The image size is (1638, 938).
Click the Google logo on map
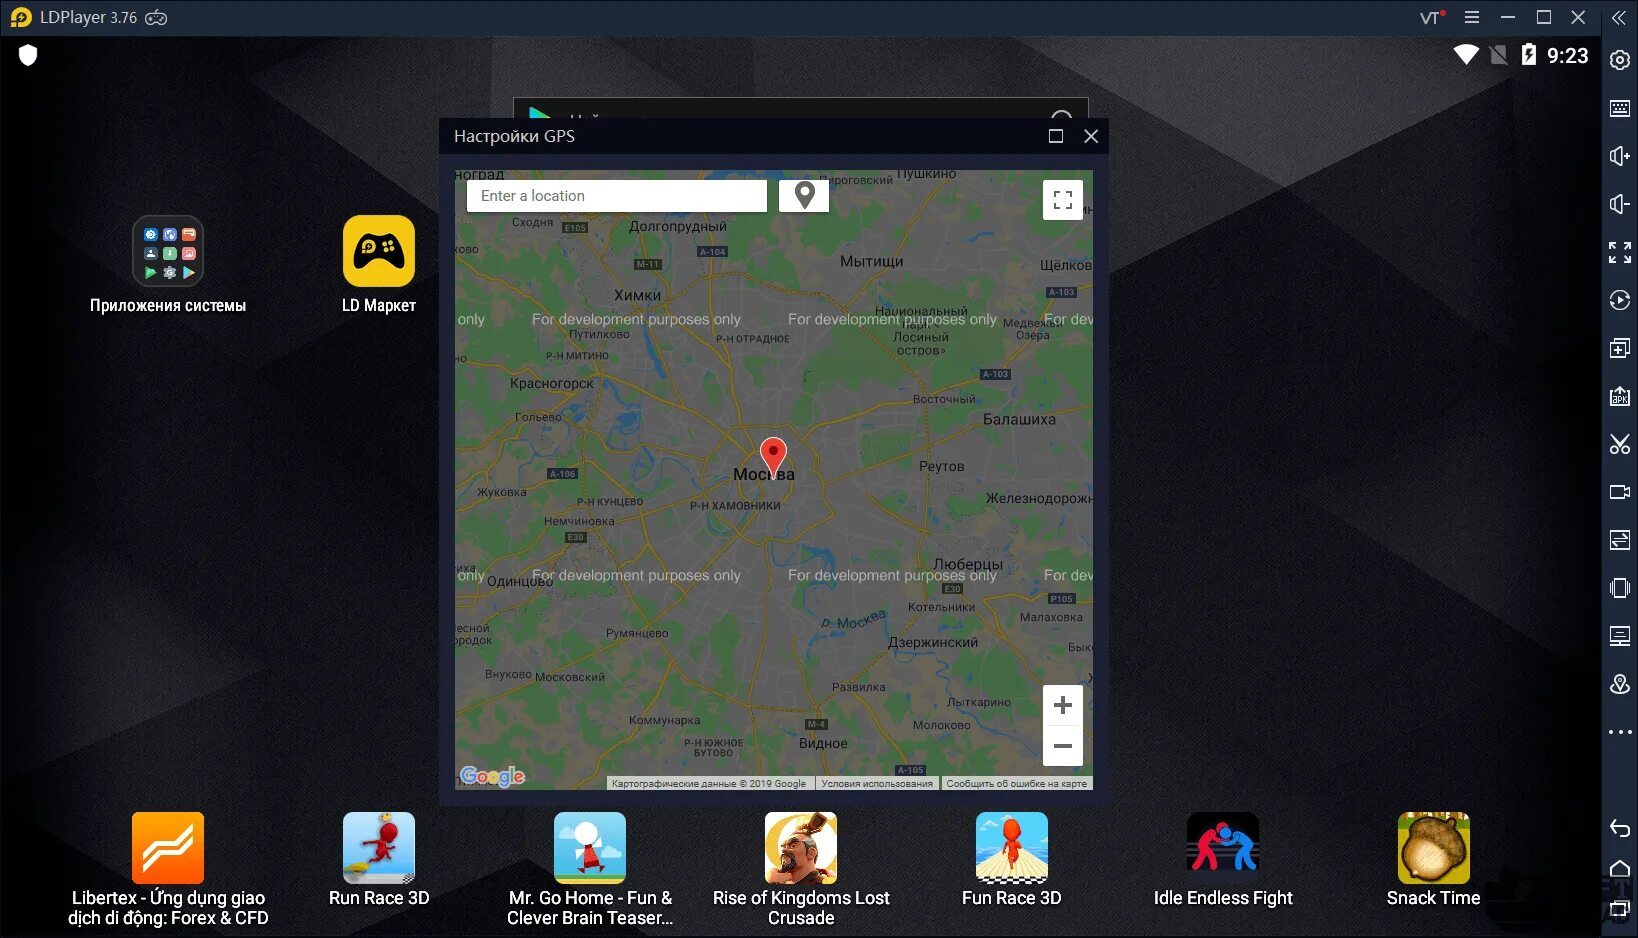(492, 776)
